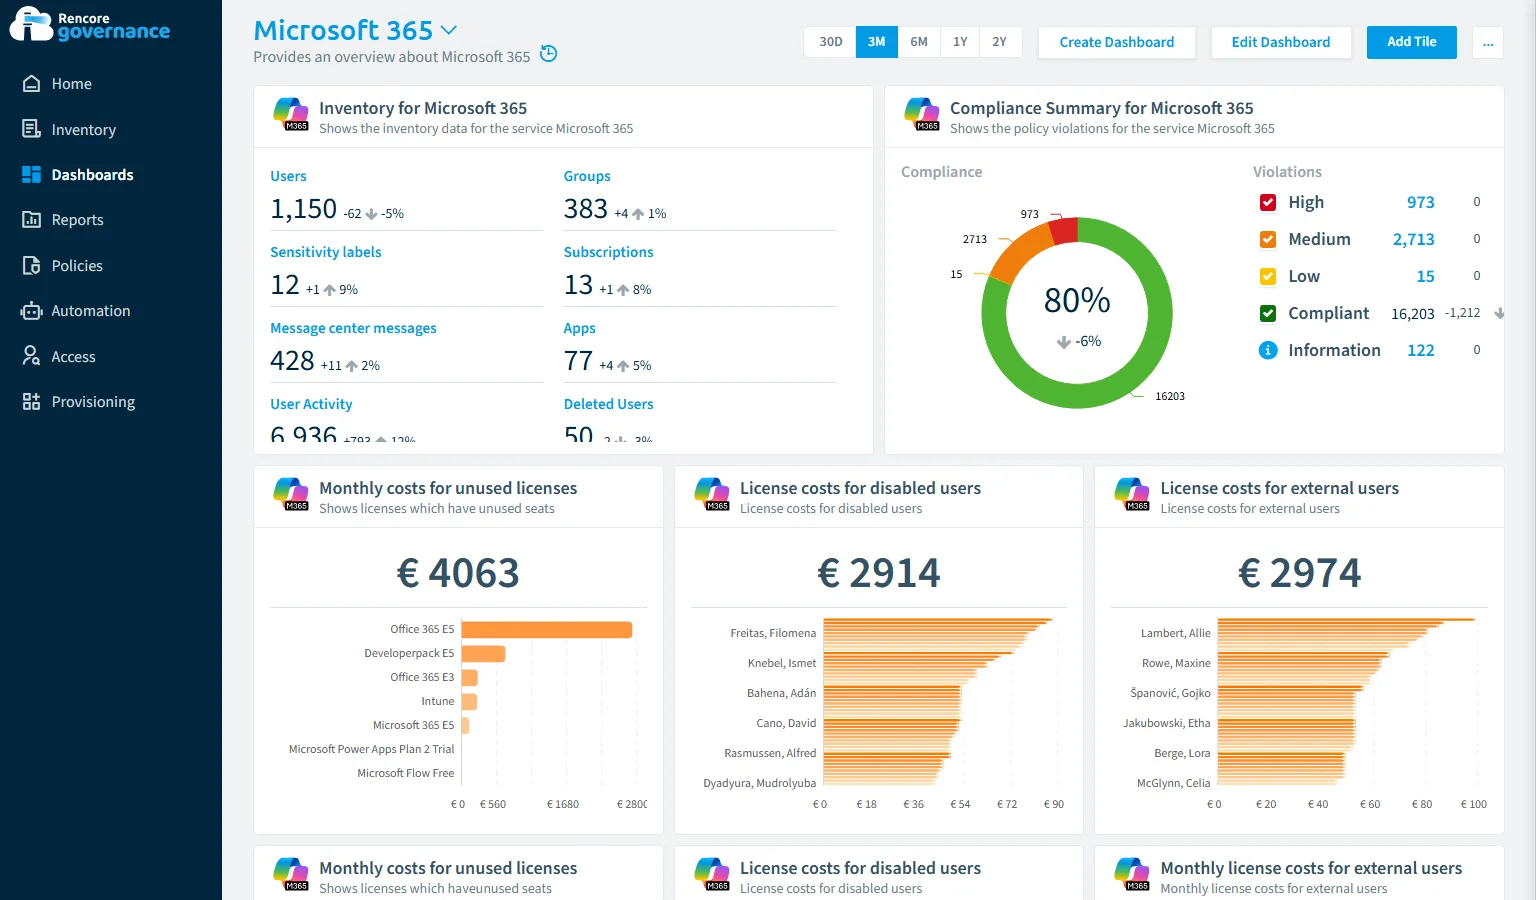Select the 30D time range
The height and width of the screenshot is (900, 1536).
coord(831,42)
